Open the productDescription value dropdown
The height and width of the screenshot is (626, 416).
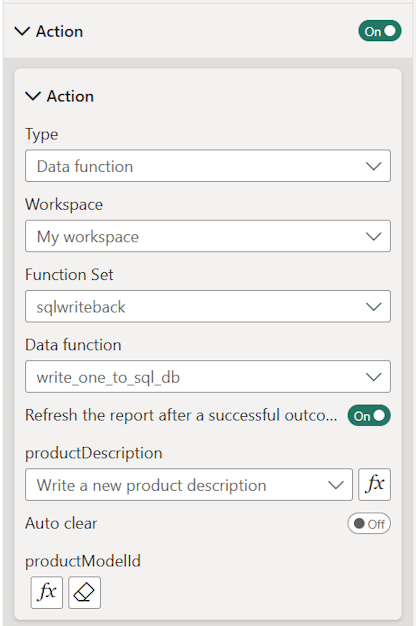click(189, 485)
